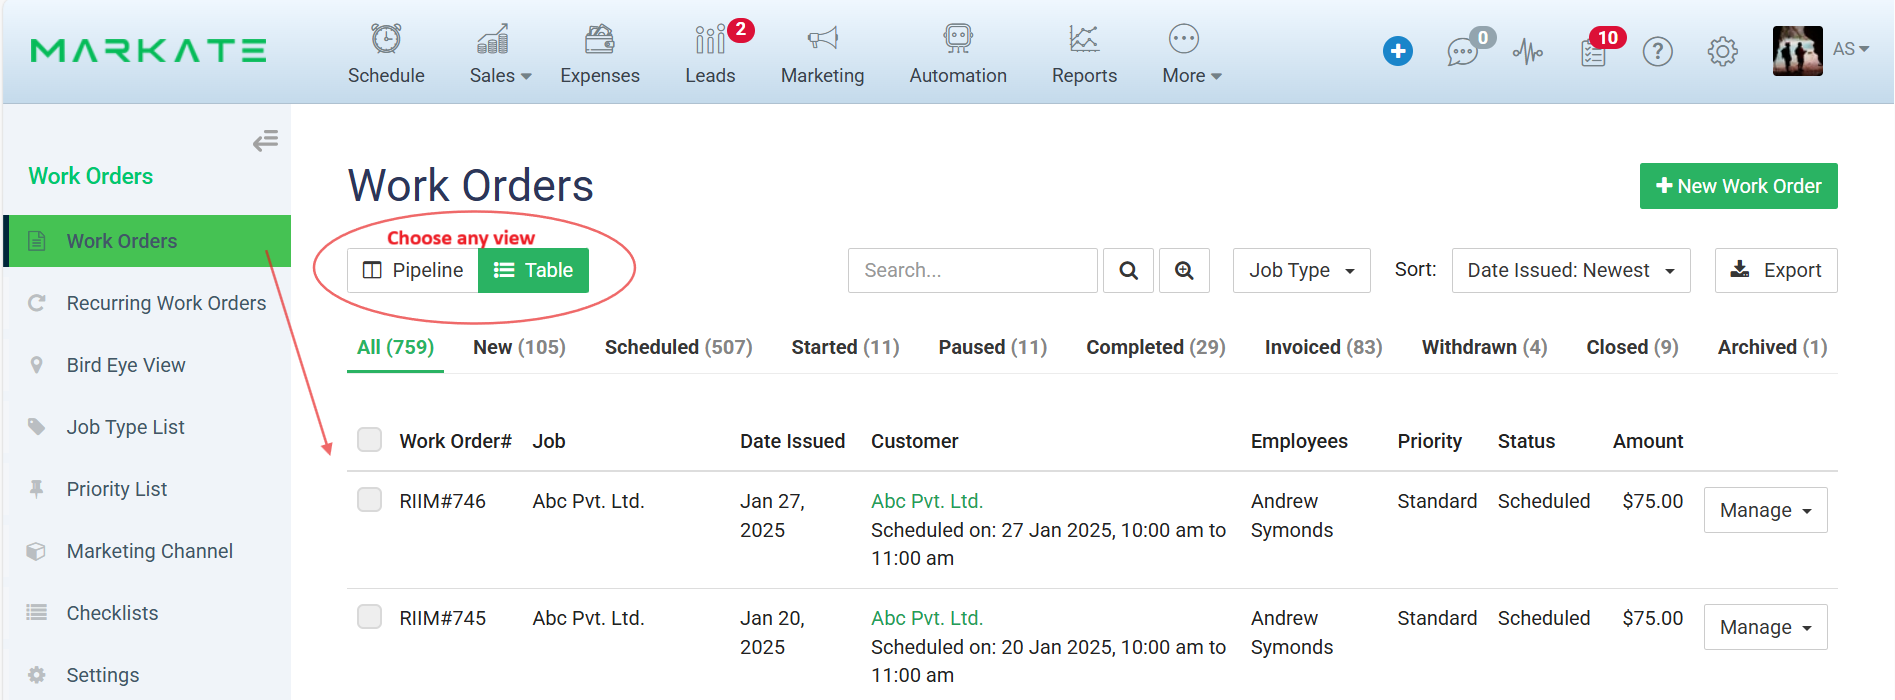Select the Started (11) tab
The height and width of the screenshot is (700, 1895).
point(845,347)
